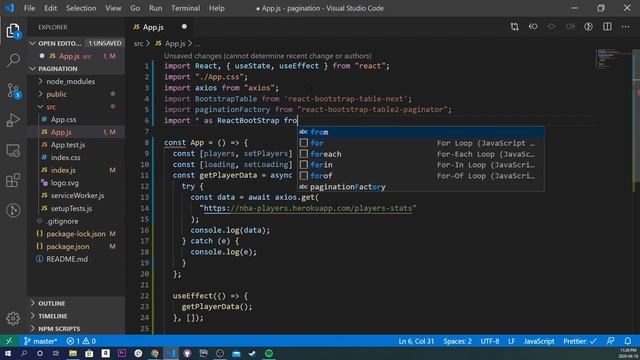
Task: Click the remote window icon in status bar
Action: coord(9,341)
